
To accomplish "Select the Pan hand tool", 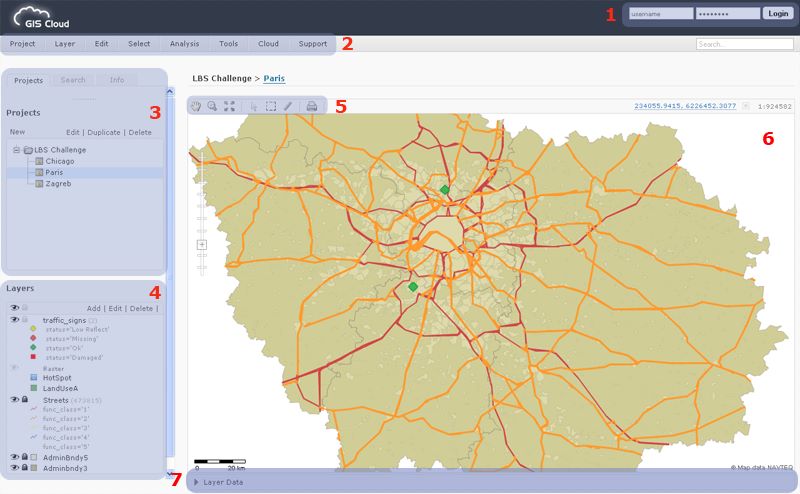I will [196, 106].
